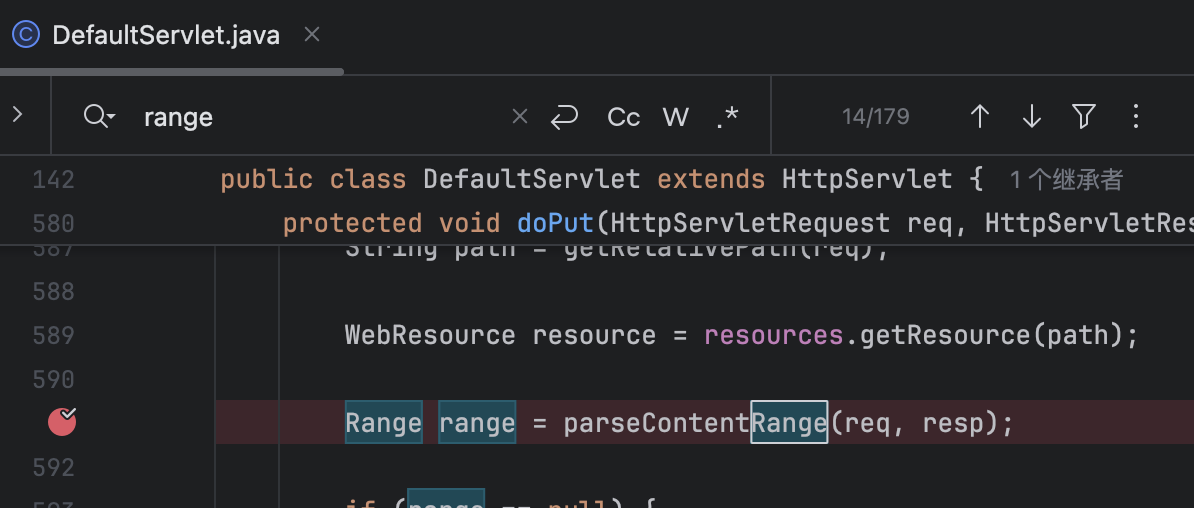The height and width of the screenshot is (508, 1194).
Task: Click the parseContentRange method call
Action: [x=695, y=423]
